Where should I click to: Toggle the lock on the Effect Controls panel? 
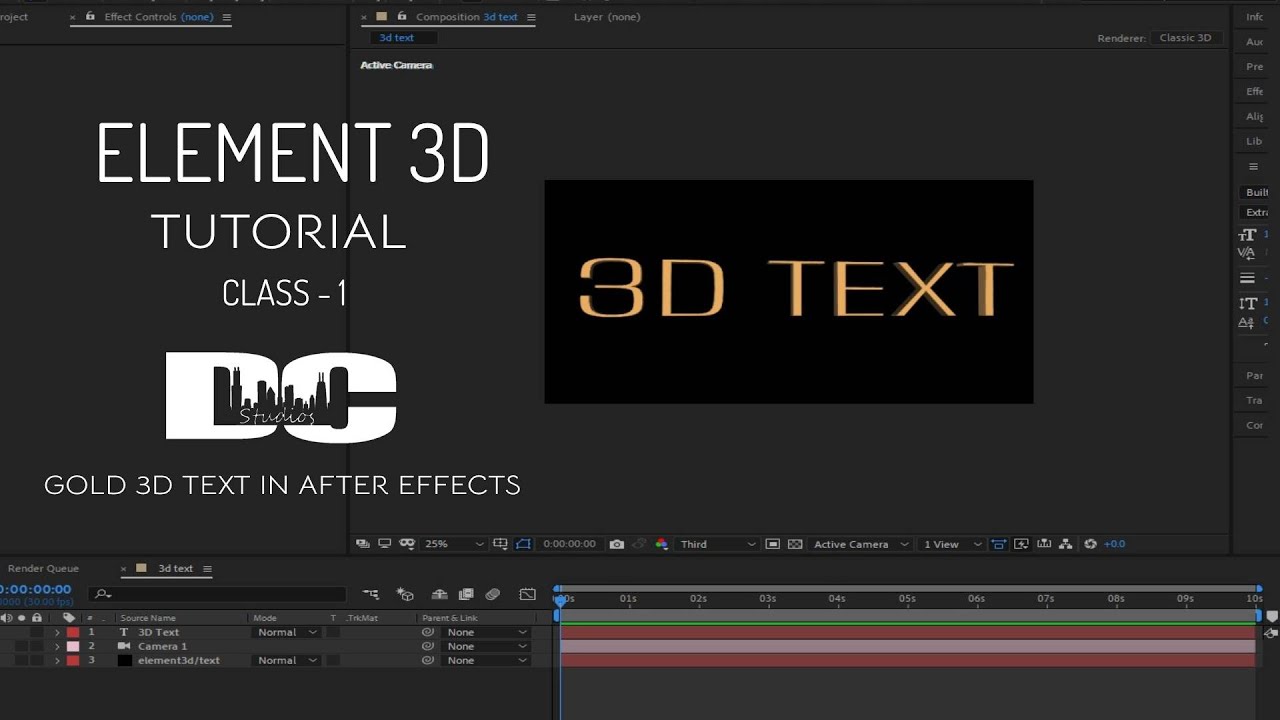pos(91,17)
